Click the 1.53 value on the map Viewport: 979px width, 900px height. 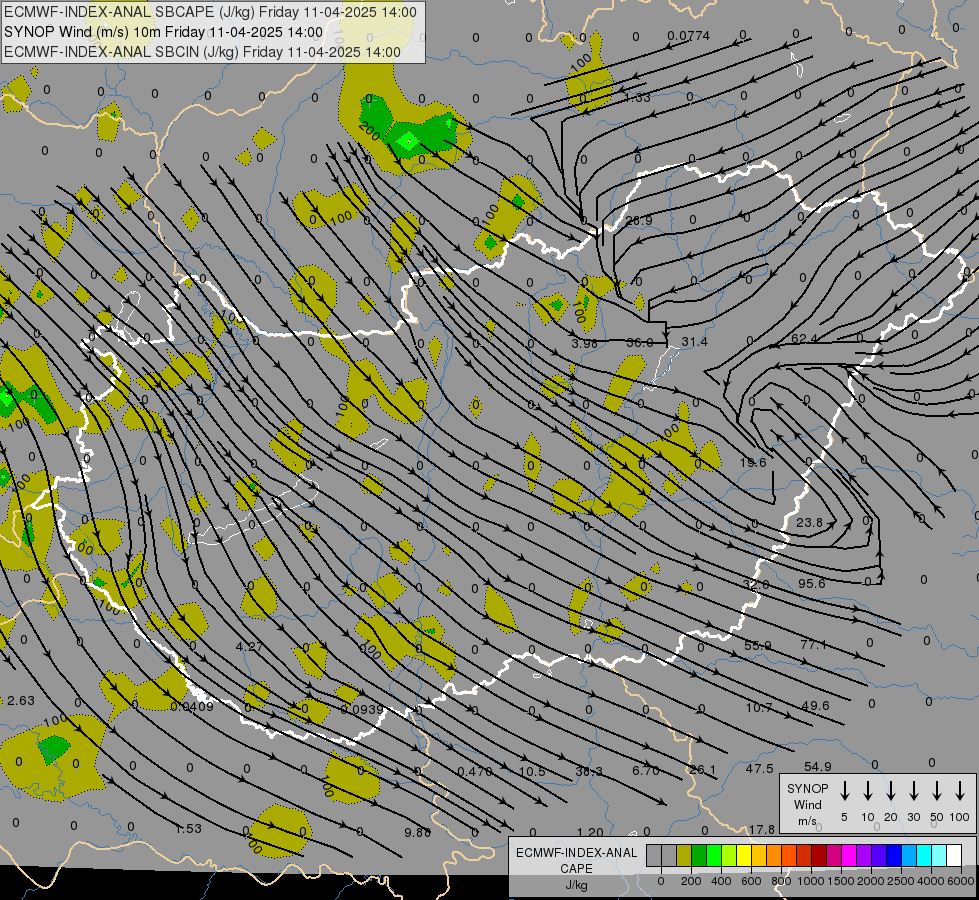point(188,829)
